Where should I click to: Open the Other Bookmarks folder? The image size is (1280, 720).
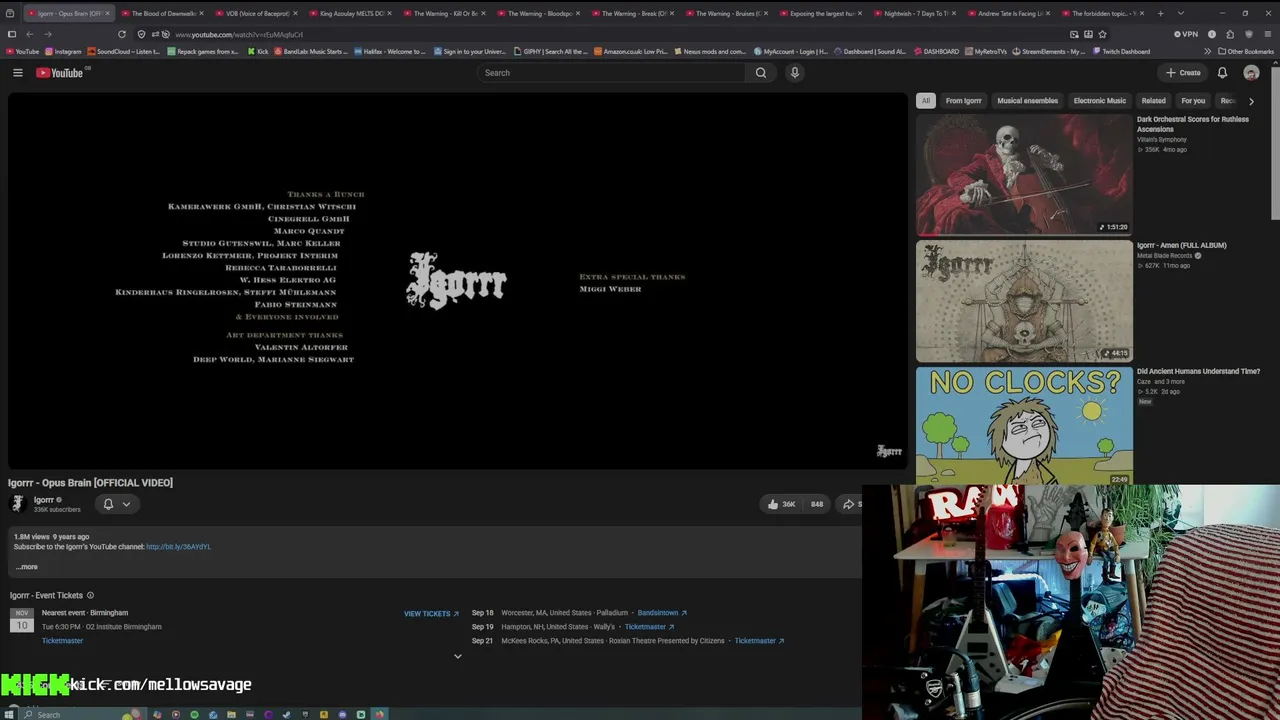pyautogui.click(x=1246, y=51)
